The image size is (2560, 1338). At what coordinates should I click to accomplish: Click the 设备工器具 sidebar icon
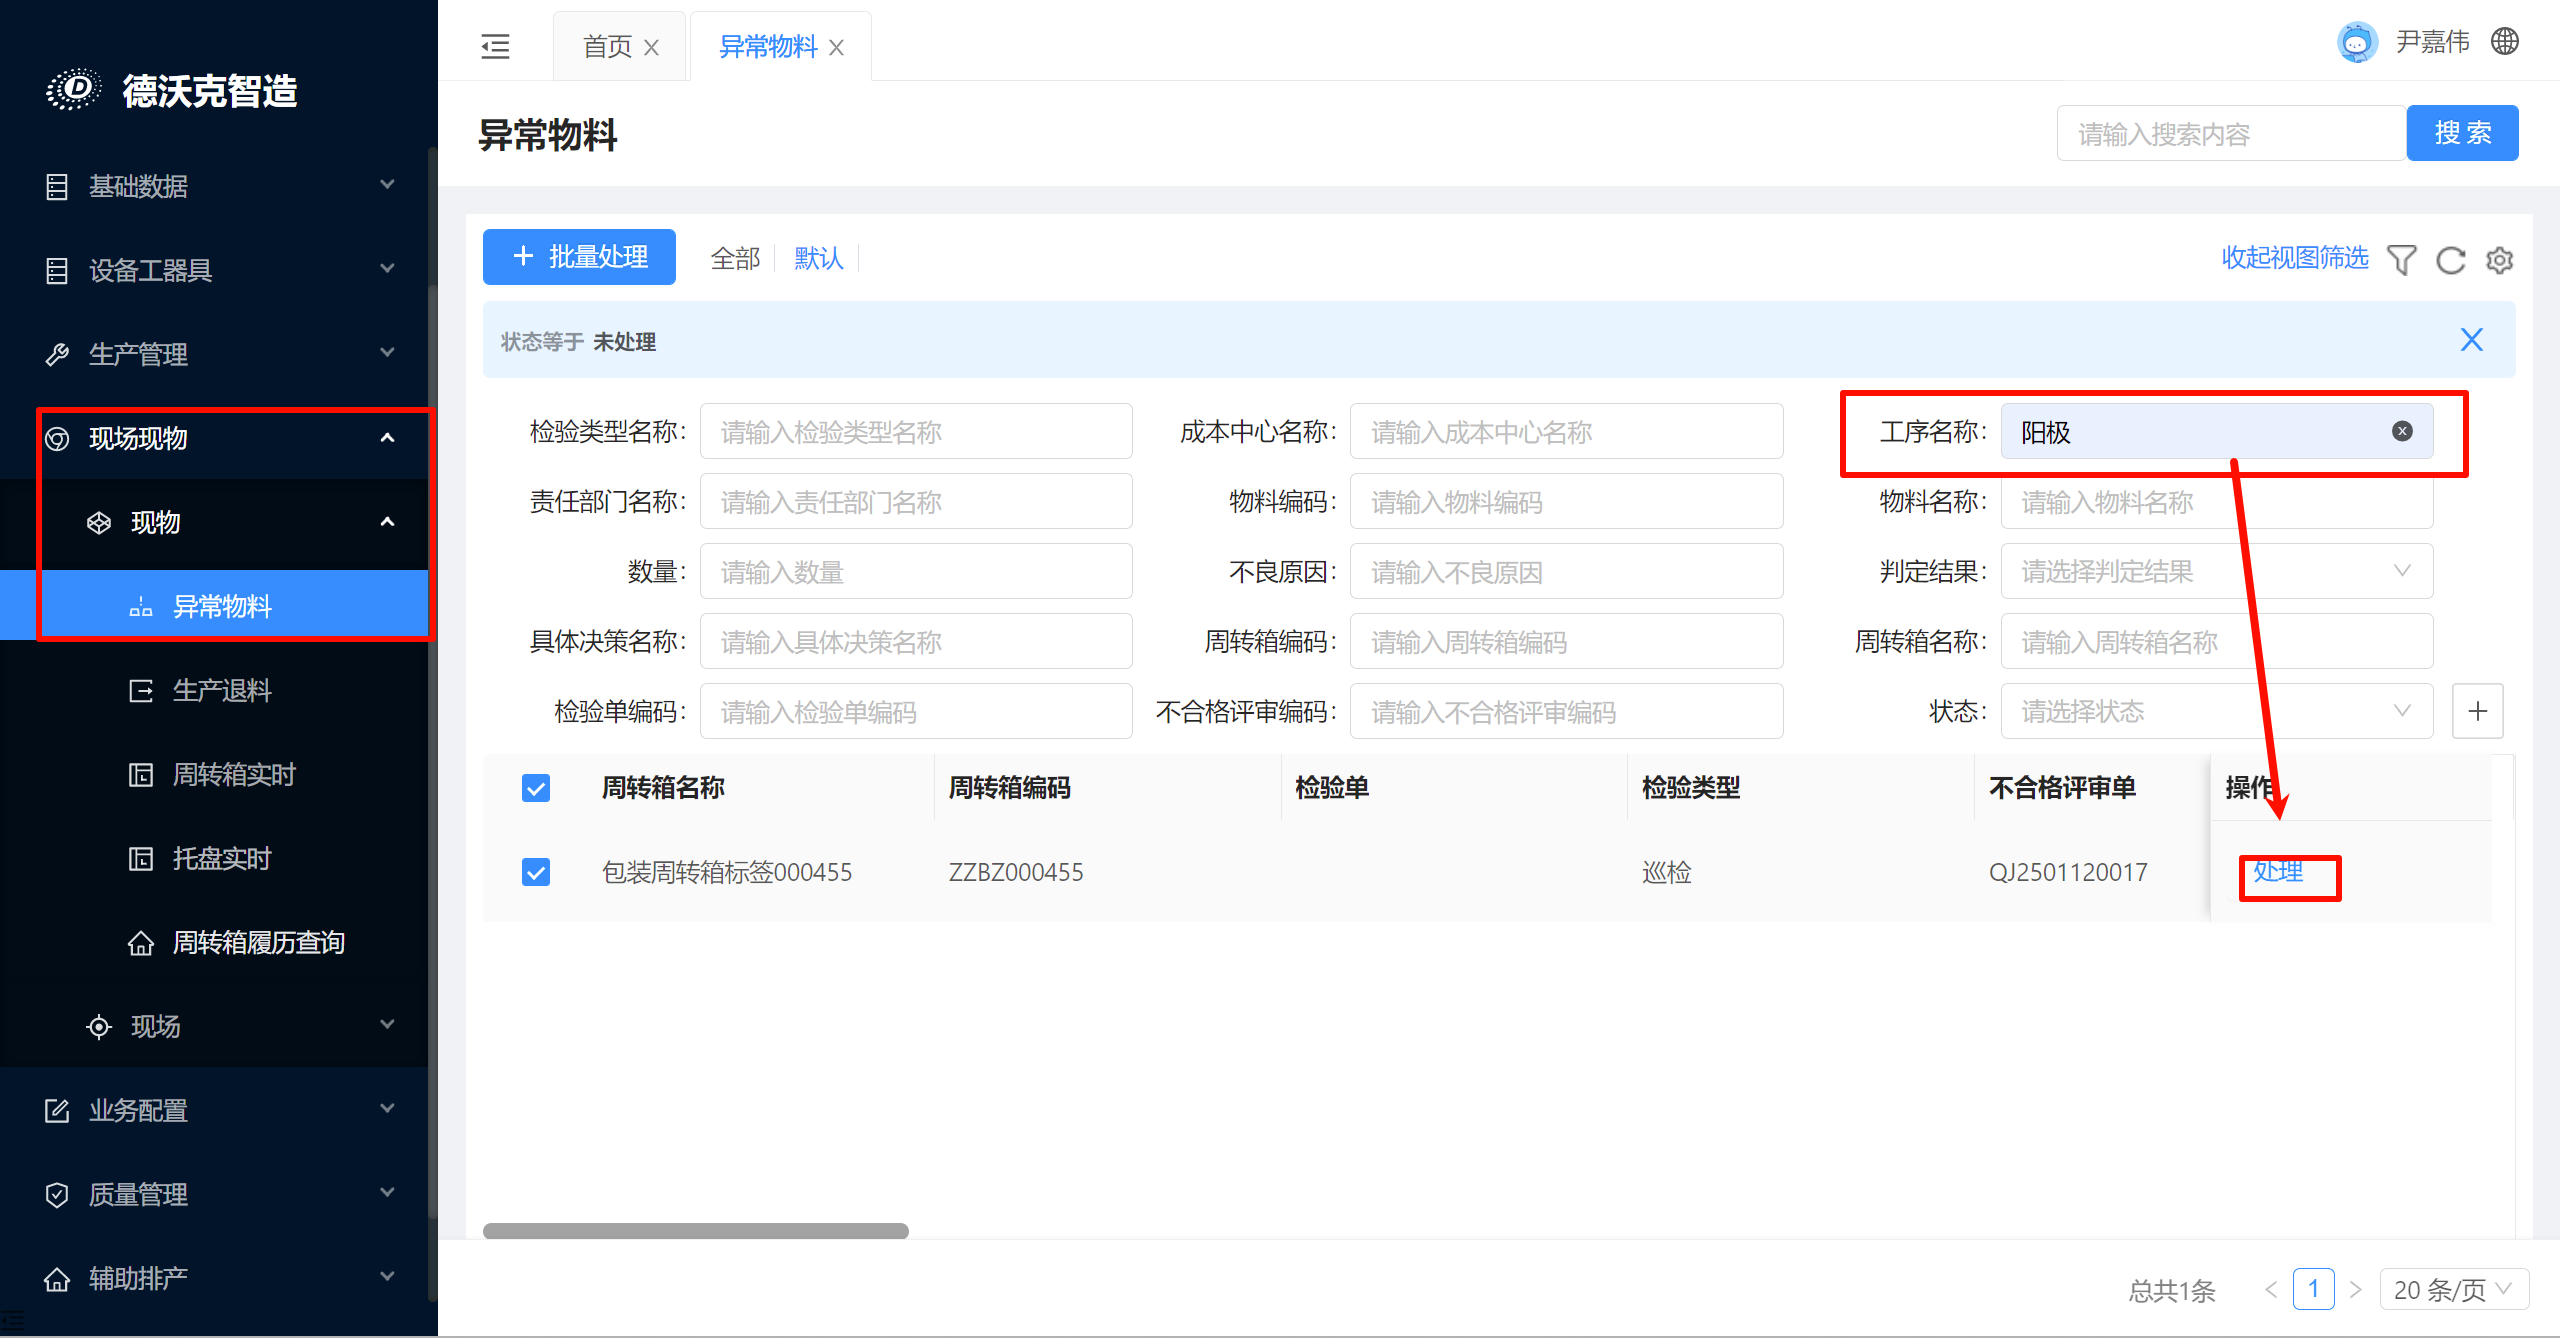tap(57, 270)
